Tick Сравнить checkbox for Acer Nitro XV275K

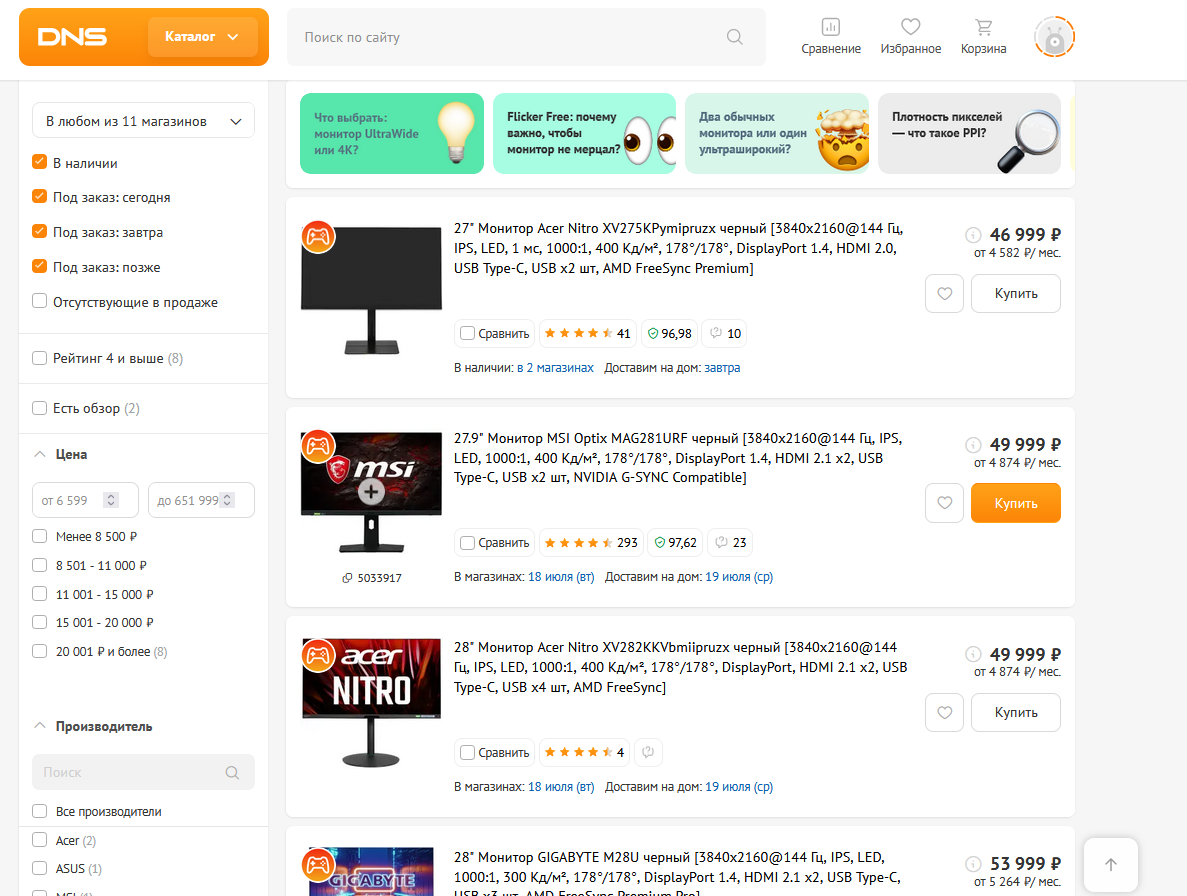[467, 333]
